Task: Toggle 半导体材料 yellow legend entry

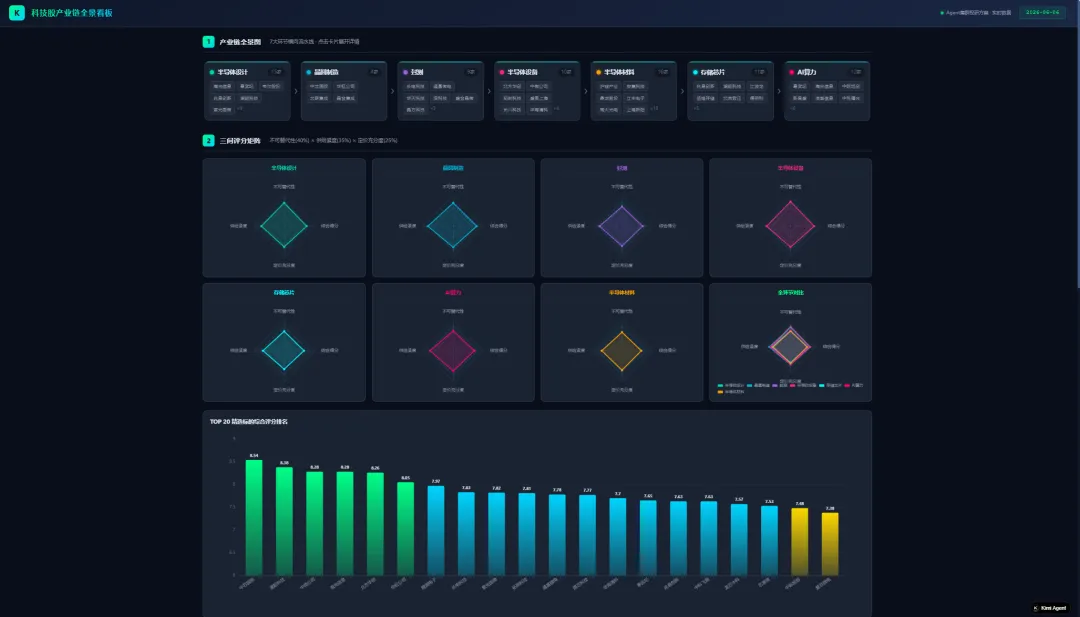Action: tap(731, 392)
